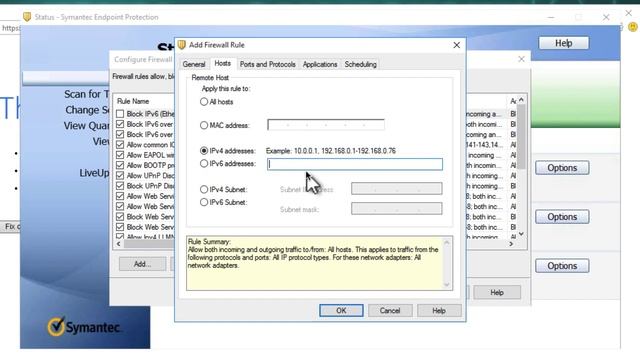
Task: Select the IPv4 addresses radio option
Action: 204,151
